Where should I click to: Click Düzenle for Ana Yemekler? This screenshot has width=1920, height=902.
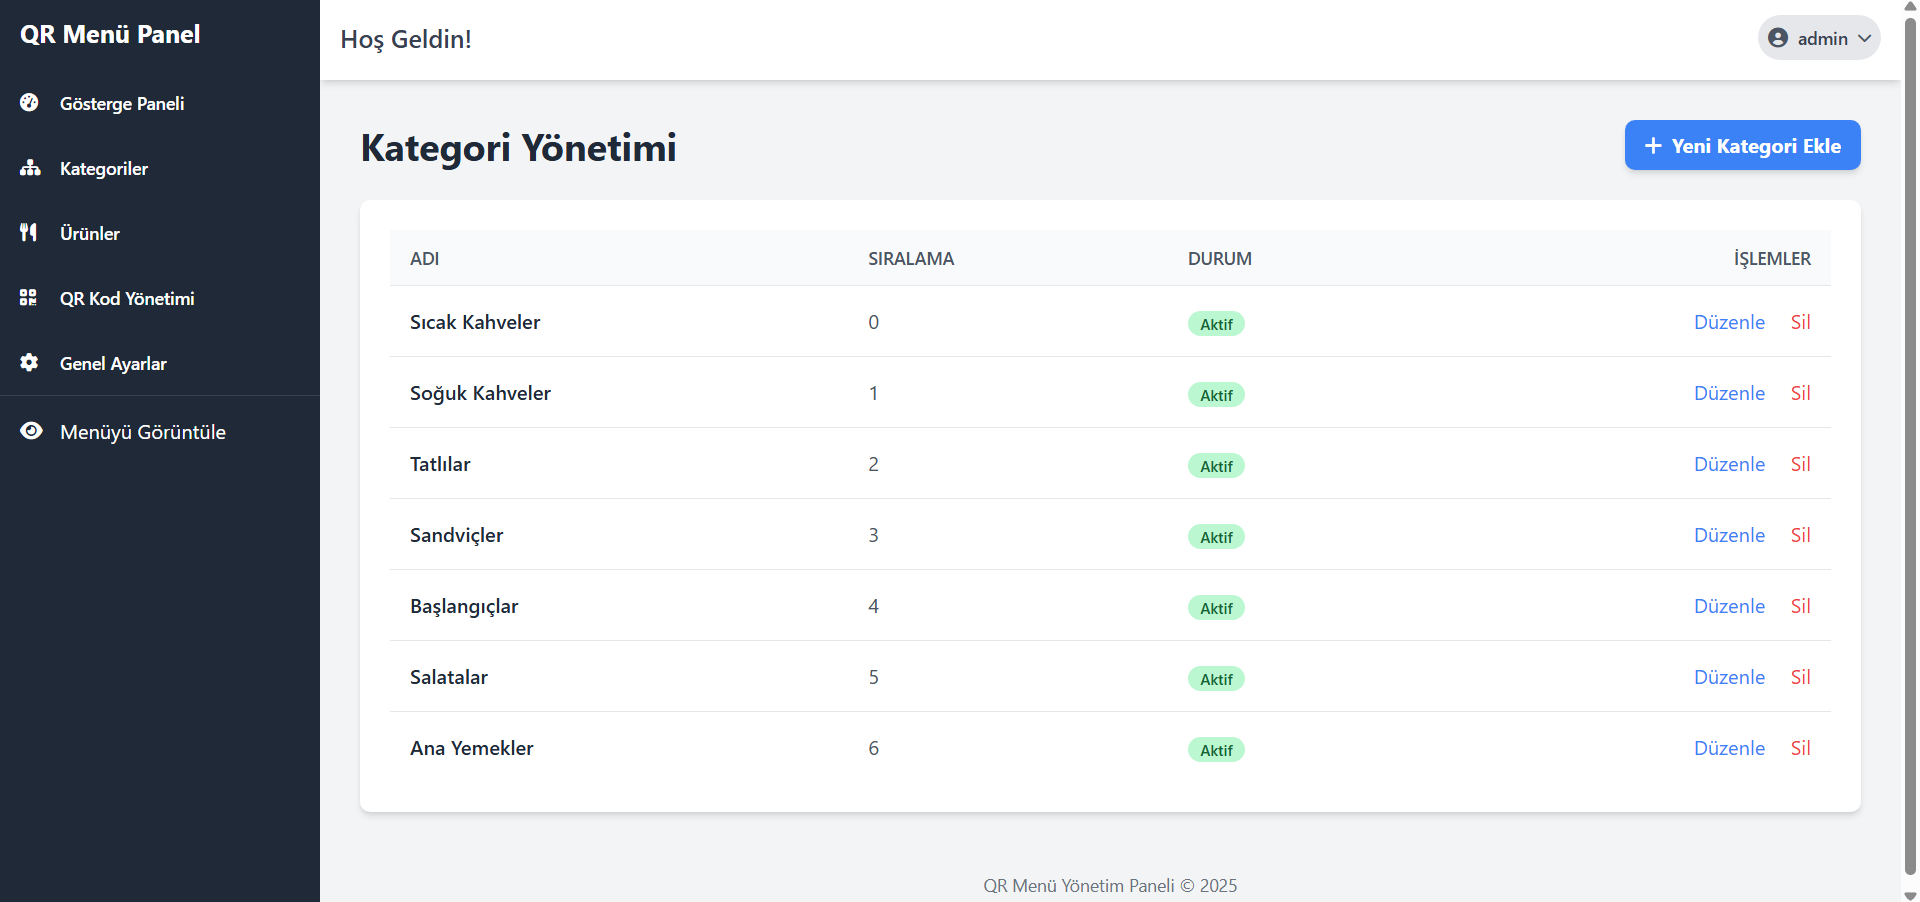[x=1729, y=748]
